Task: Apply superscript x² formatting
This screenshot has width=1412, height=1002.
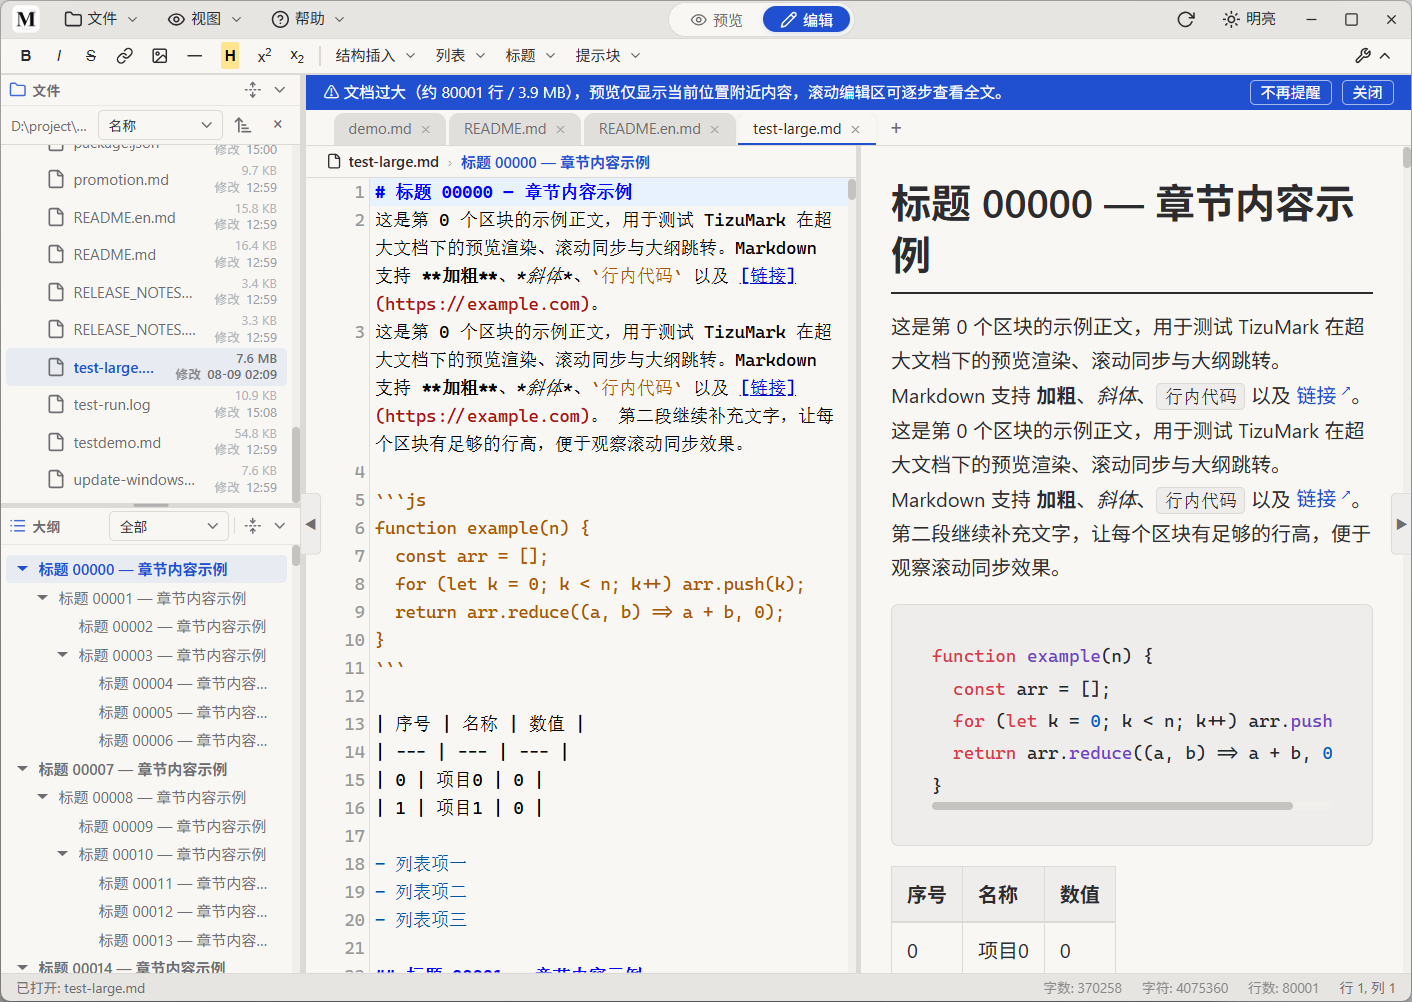Action: pyautogui.click(x=264, y=56)
